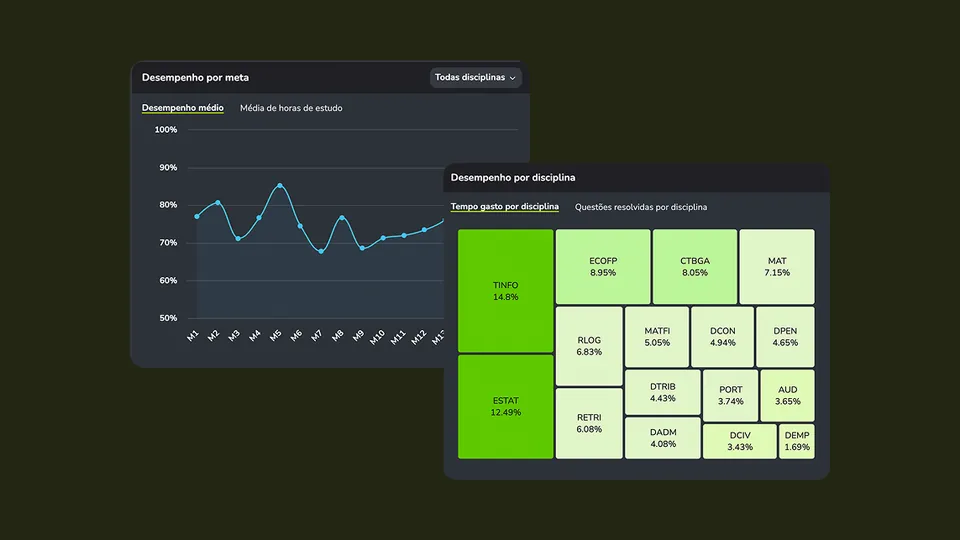Viewport: 960px width, 540px height.
Task: Select the CTBGA 8.05% tile
Action: click(695, 266)
